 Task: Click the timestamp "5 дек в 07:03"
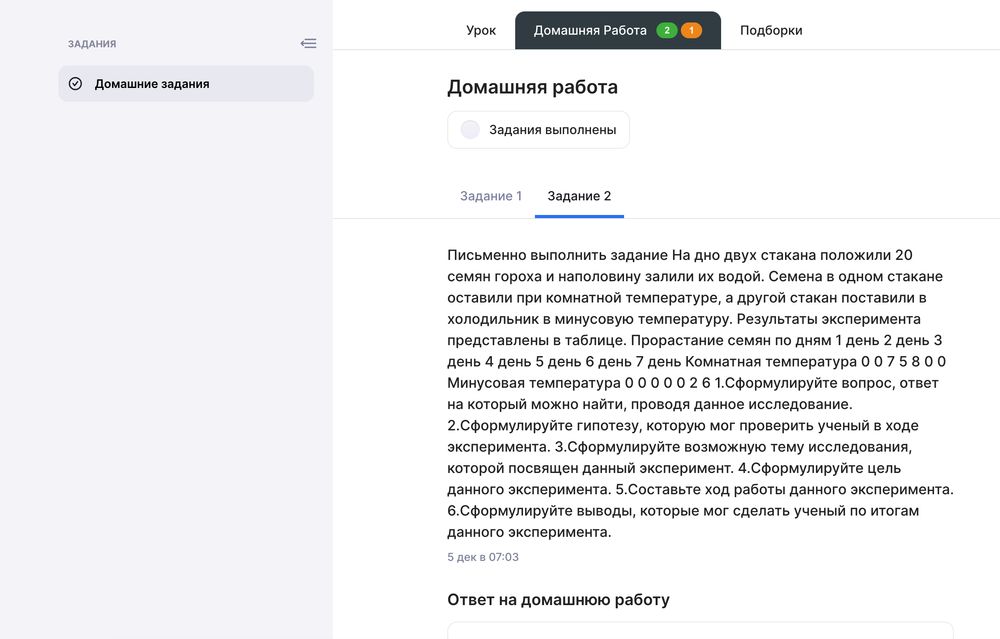(x=483, y=557)
